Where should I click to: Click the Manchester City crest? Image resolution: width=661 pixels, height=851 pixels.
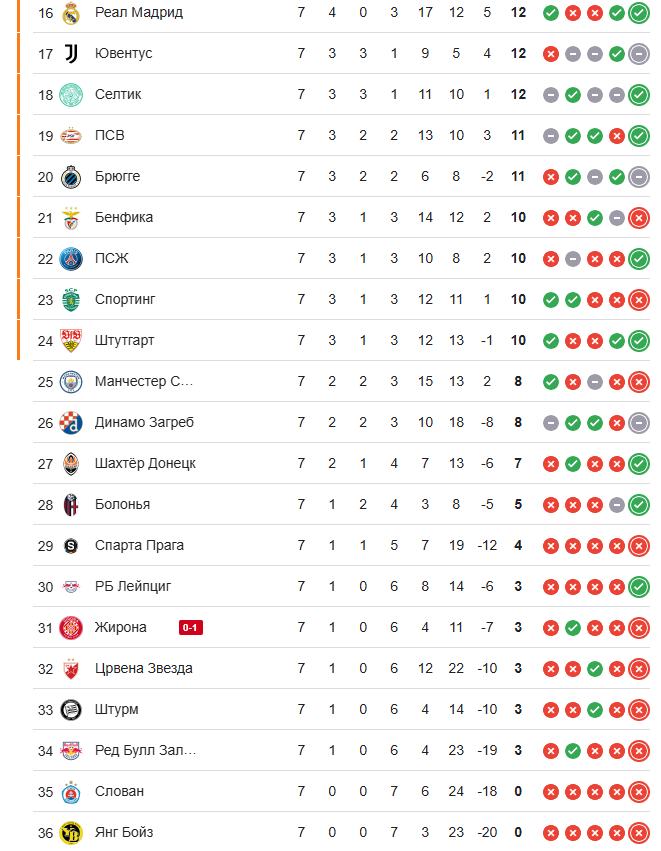coord(71,382)
